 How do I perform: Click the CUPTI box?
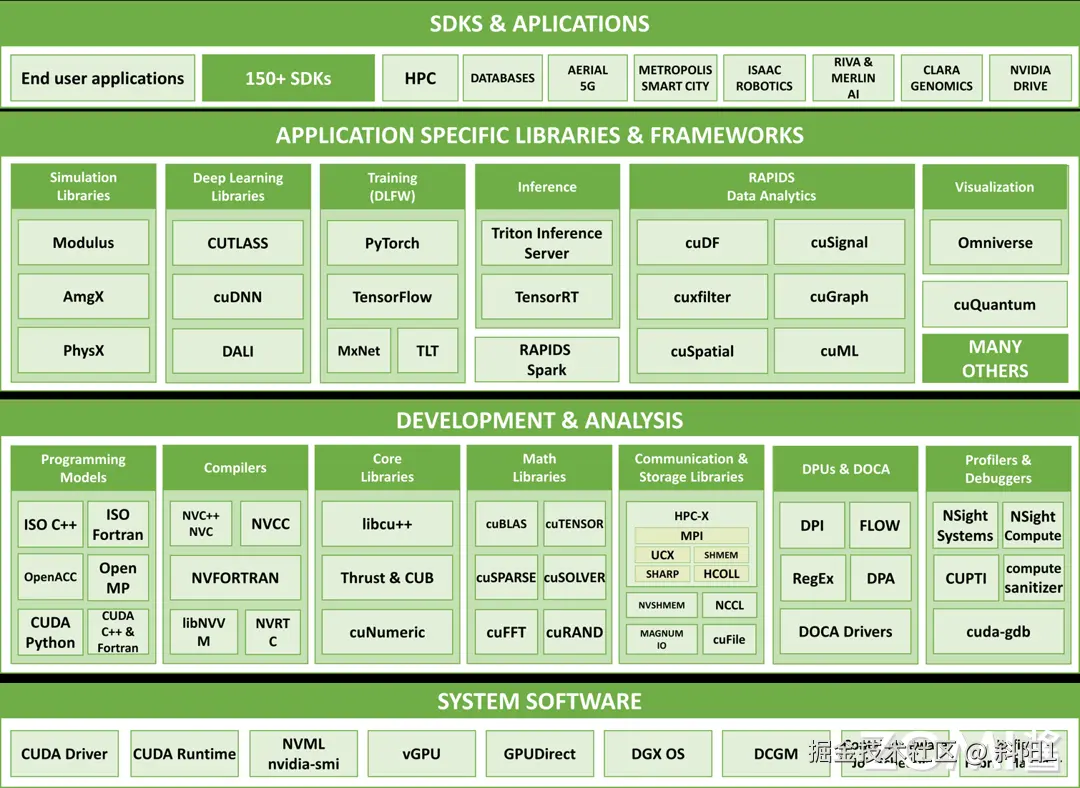click(966, 578)
